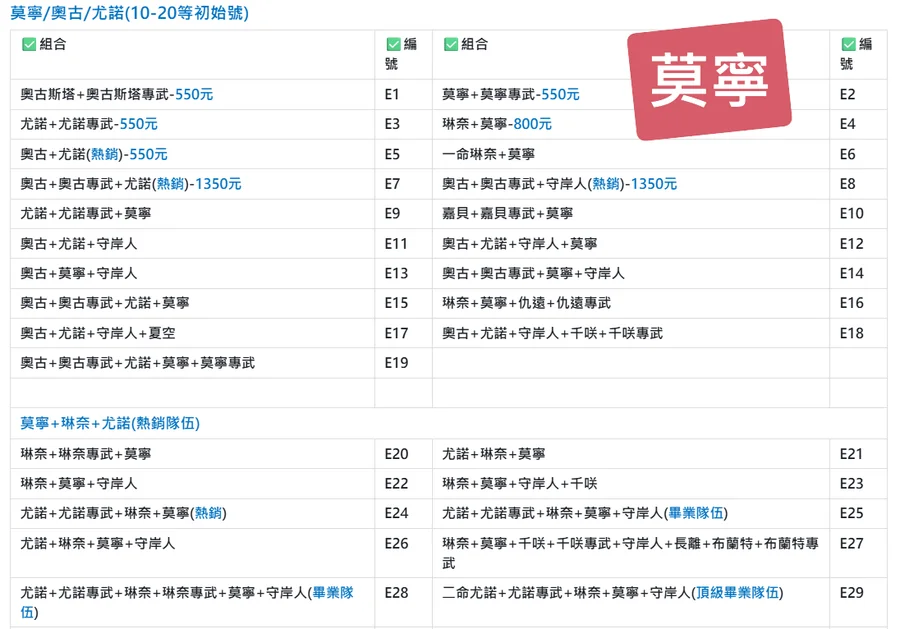The width and height of the screenshot is (900, 629).
Task: Click the 畢業隊伍 label in row E25
Action: click(696, 513)
